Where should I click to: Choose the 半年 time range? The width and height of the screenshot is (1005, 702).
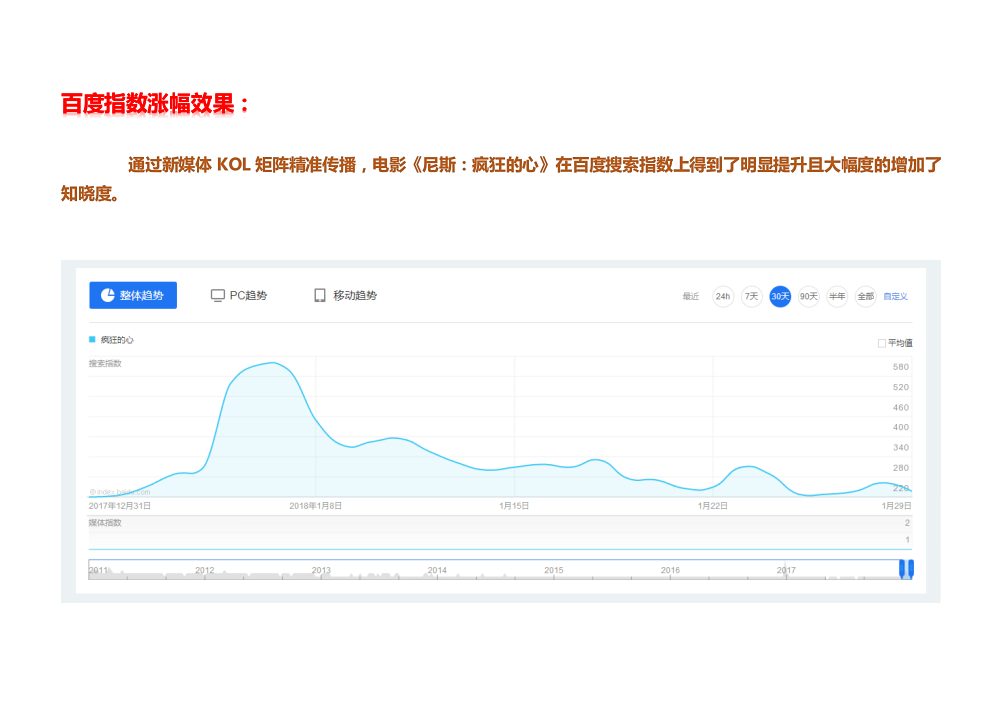(x=837, y=296)
